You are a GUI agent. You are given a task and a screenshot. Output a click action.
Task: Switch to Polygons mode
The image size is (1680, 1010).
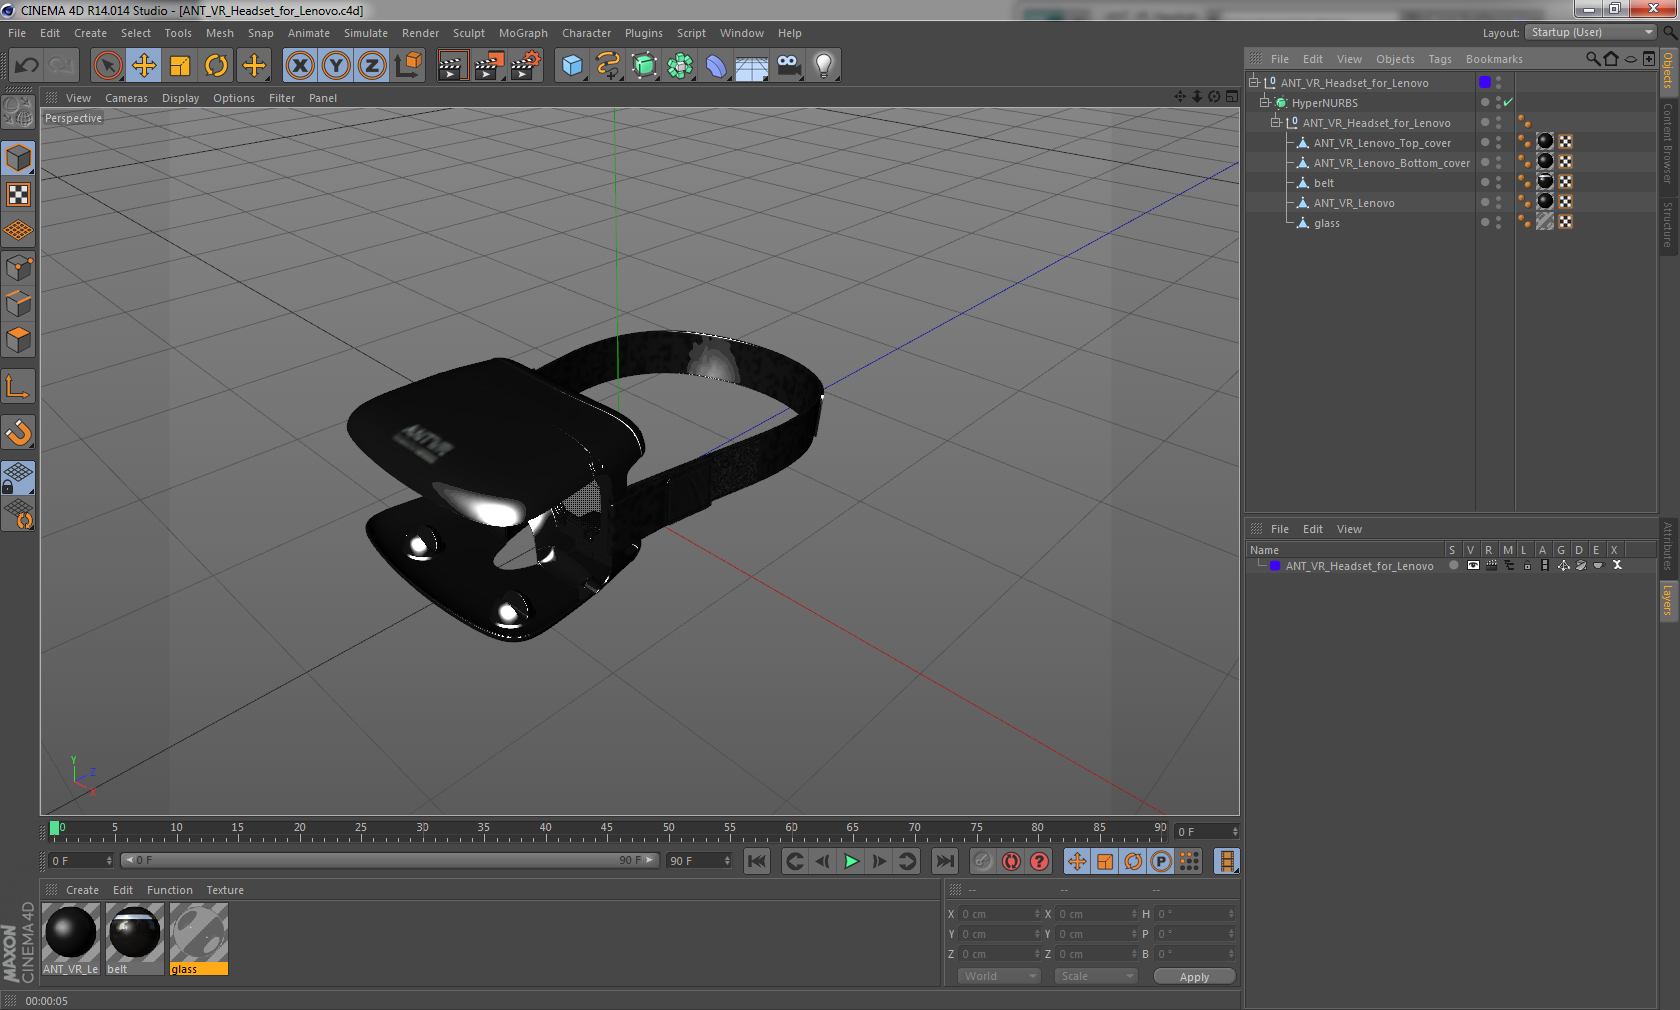(x=18, y=340)
